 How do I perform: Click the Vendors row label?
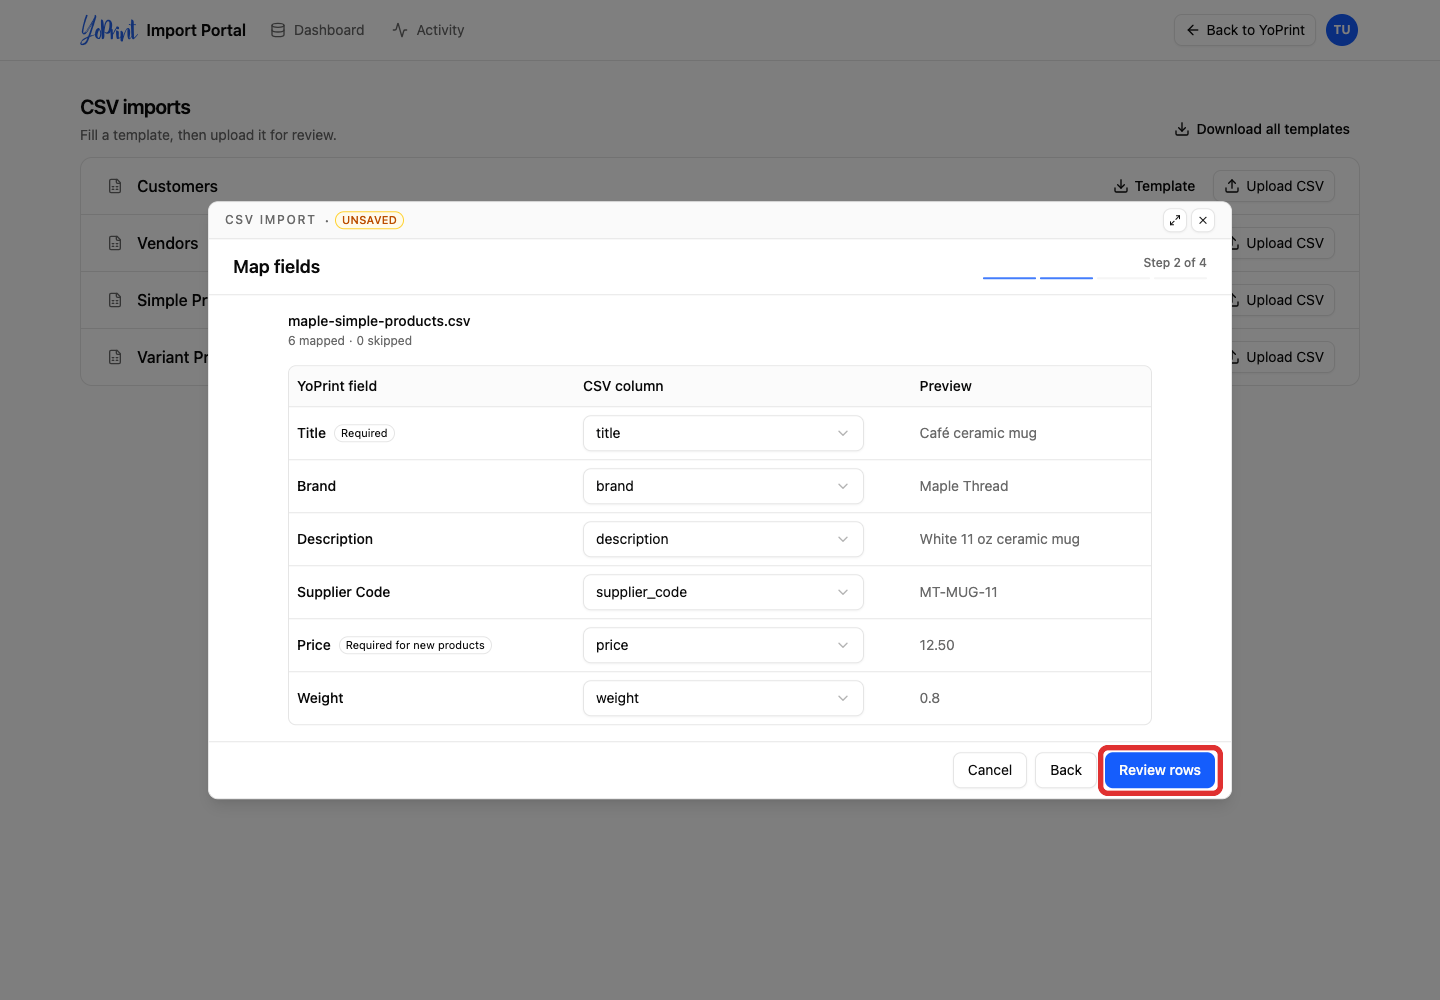[168, 243]
